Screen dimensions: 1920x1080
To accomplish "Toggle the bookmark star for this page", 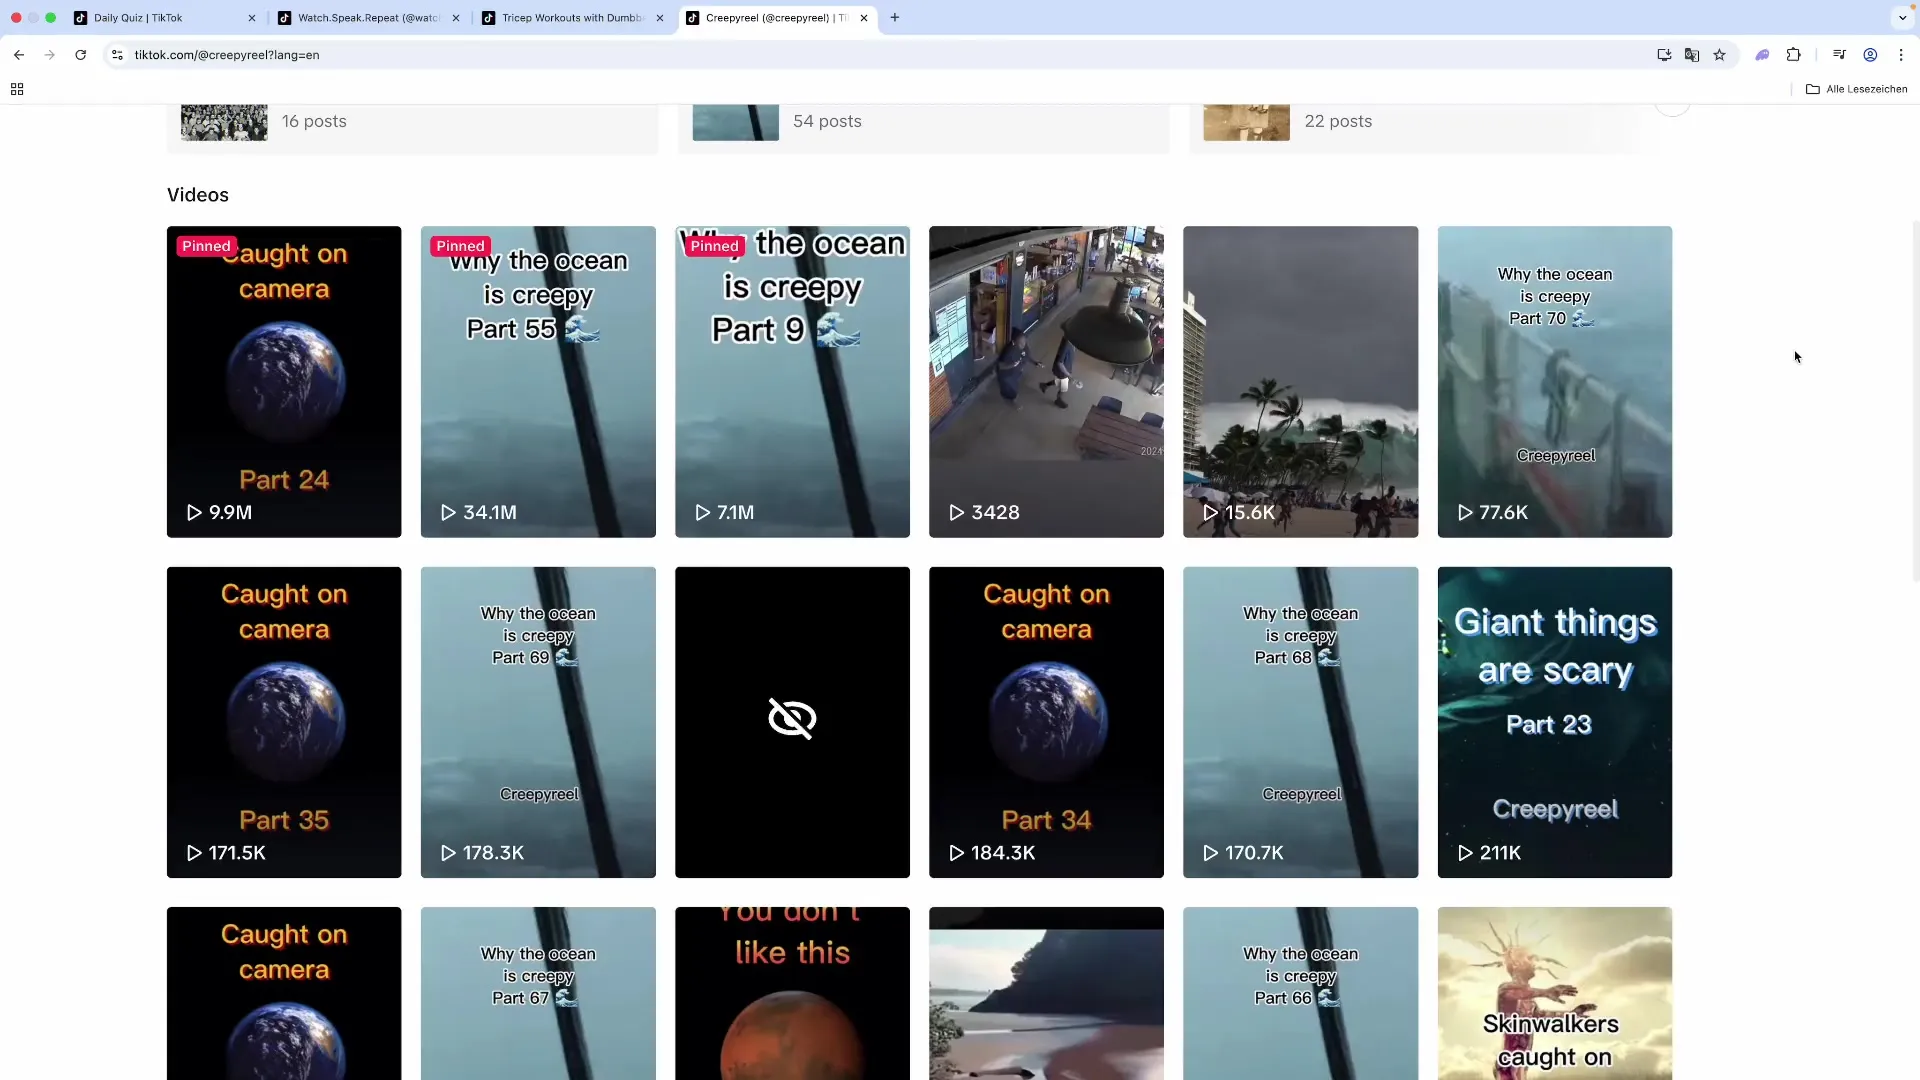I will 1720,55.
